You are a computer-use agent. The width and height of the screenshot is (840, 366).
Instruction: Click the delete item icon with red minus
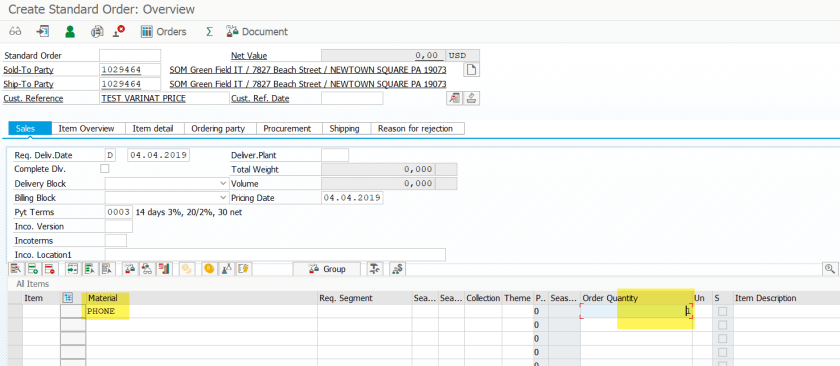point(49,268)
